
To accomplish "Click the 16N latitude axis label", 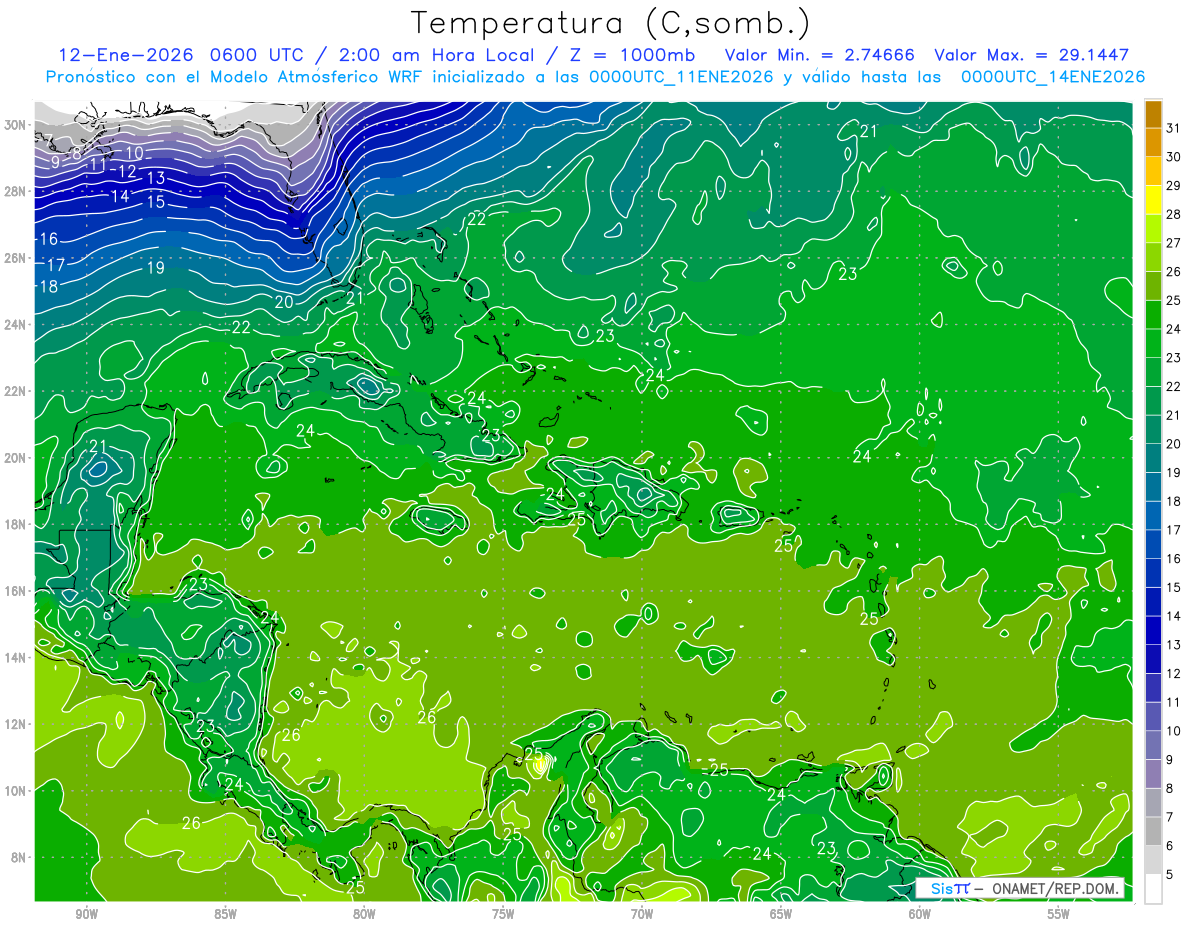I will [x=17, y=591].
